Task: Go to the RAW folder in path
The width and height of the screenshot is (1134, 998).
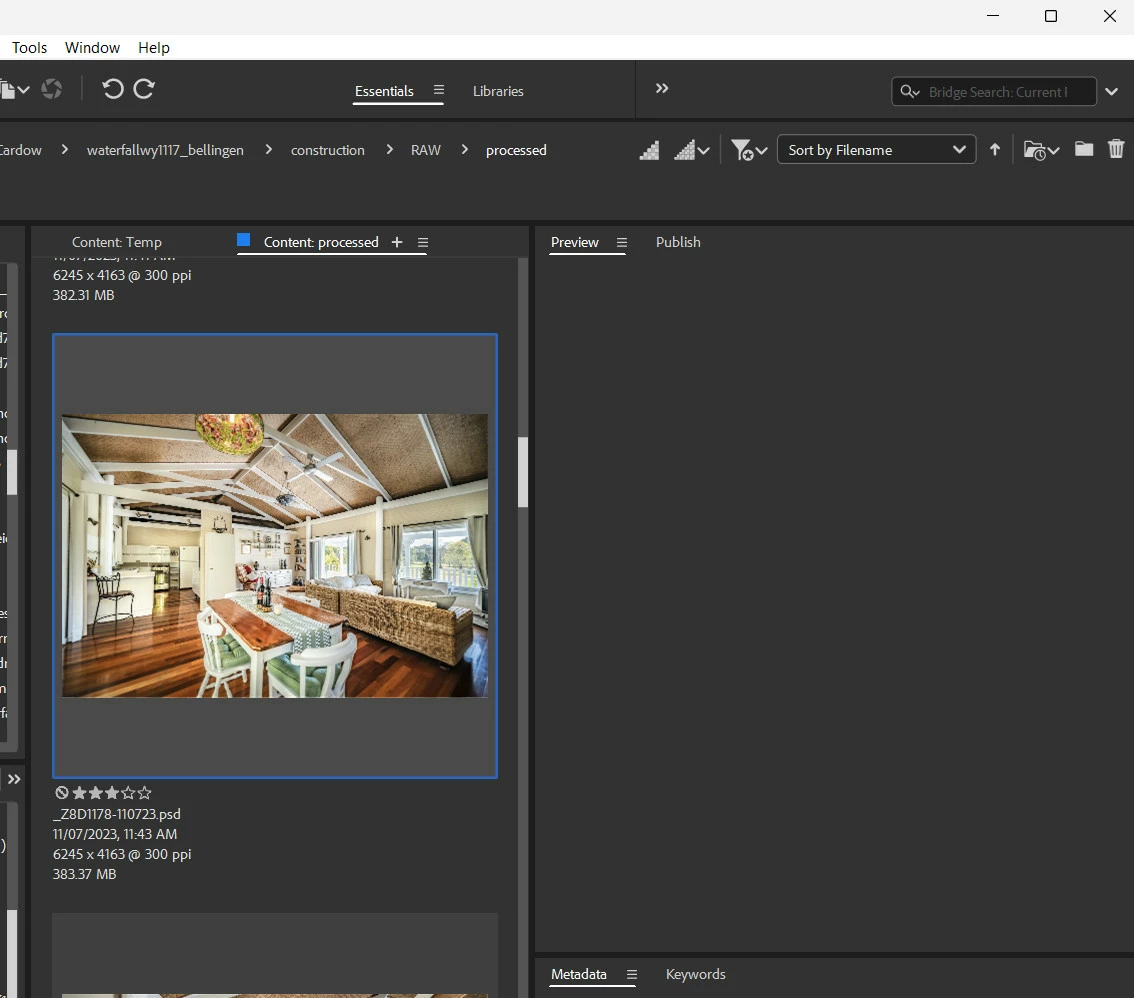Action: point(425,150)
